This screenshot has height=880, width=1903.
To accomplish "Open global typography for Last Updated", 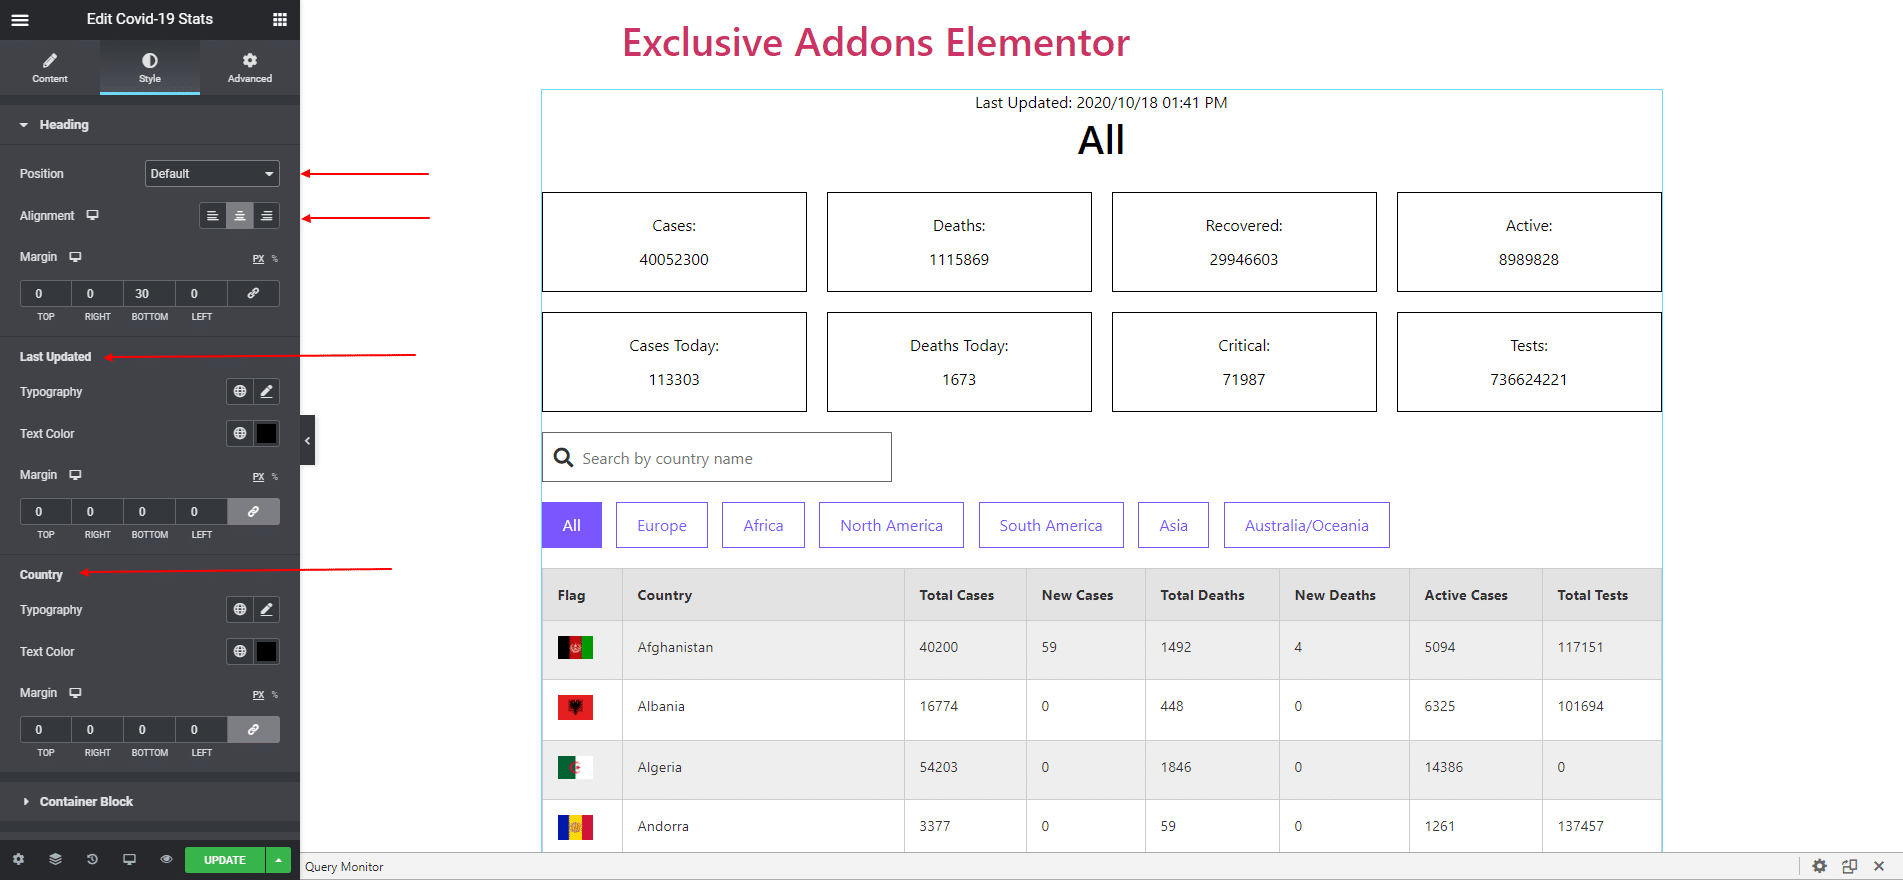I will click(x=240, y=392).
